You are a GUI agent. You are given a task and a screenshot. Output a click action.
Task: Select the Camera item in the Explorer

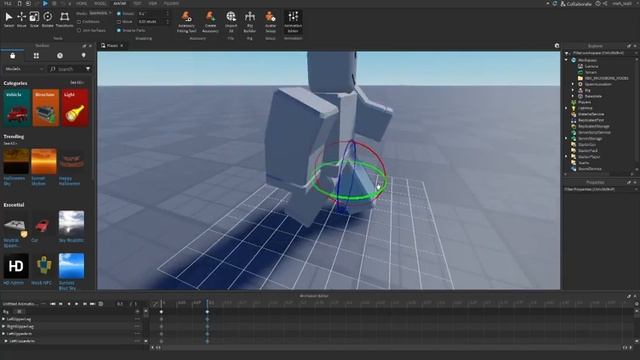[x=592, y=66]
